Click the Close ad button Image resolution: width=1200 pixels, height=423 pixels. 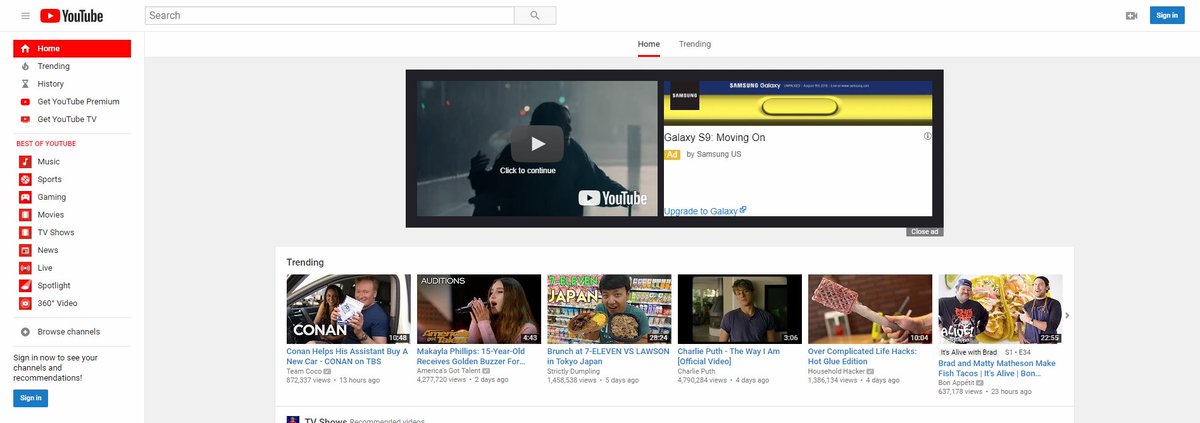(x=925, y=232)
